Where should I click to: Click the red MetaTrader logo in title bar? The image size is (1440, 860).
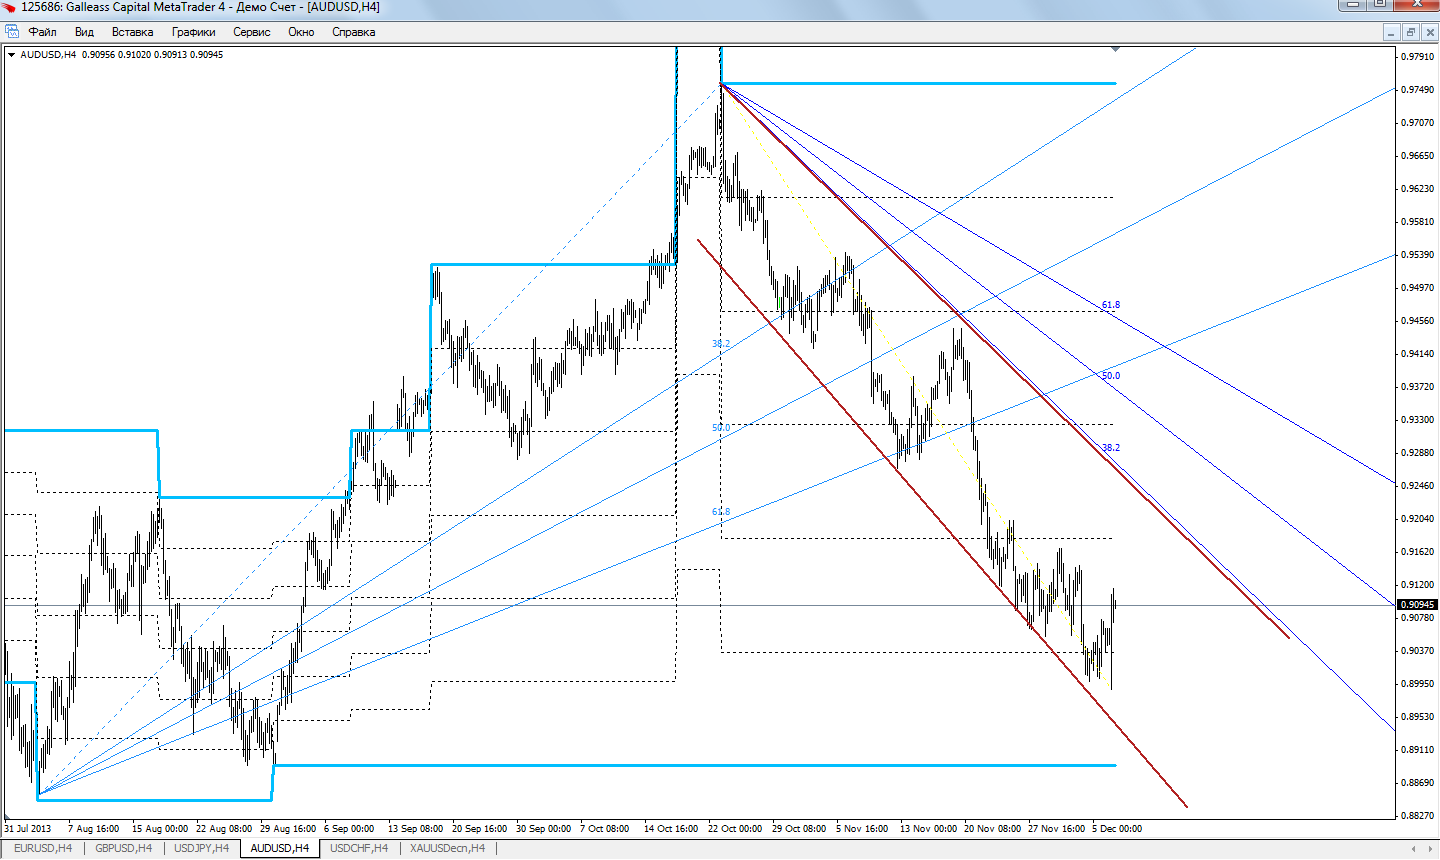click(x=9, y=7)
